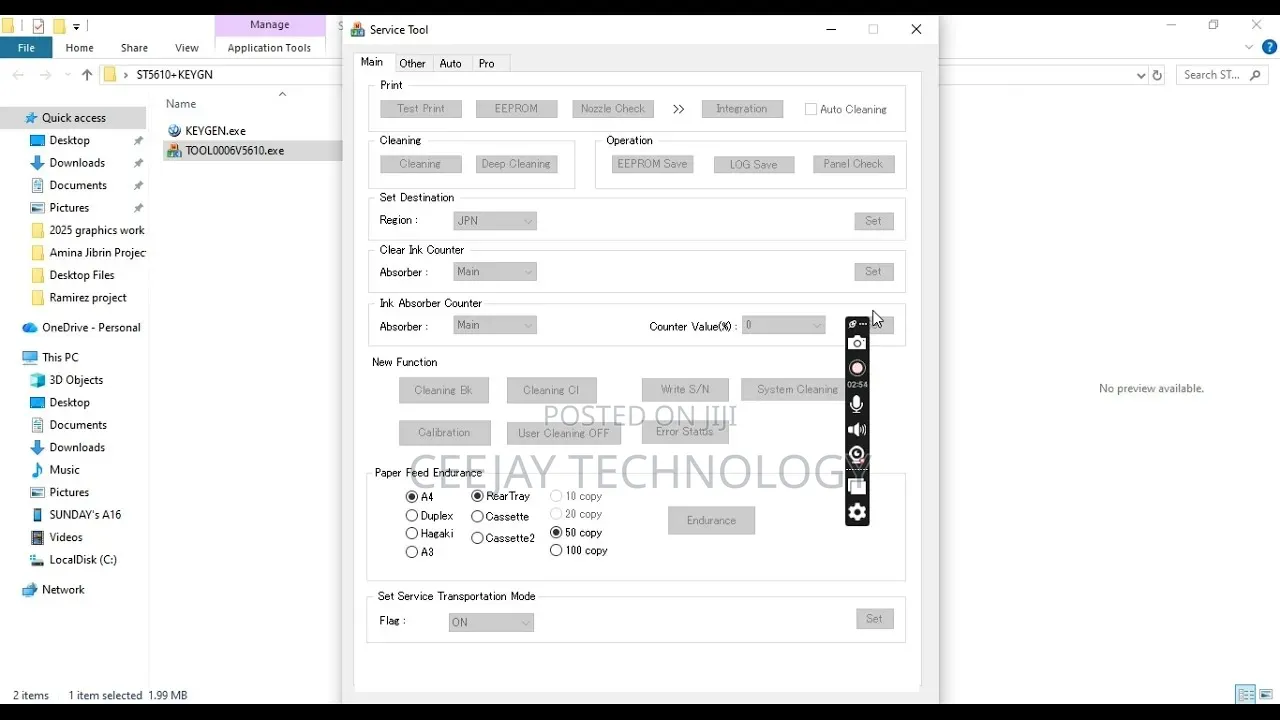Image resolution: width=1280 pixels, height=720 pixels.
Task: Toggle the webcam icon on recorder bar
Action: (x=857, y=456)
